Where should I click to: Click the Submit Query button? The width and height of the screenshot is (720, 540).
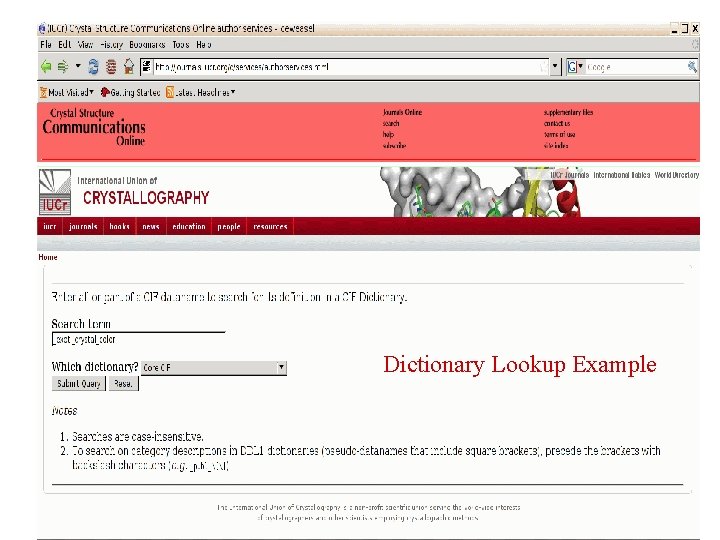pyautogui.click(x=79, y=383)
